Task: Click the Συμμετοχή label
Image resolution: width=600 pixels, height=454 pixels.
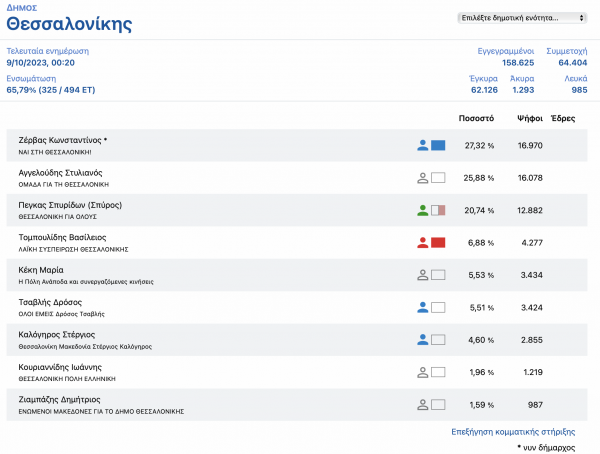Action: click(567, 51)
